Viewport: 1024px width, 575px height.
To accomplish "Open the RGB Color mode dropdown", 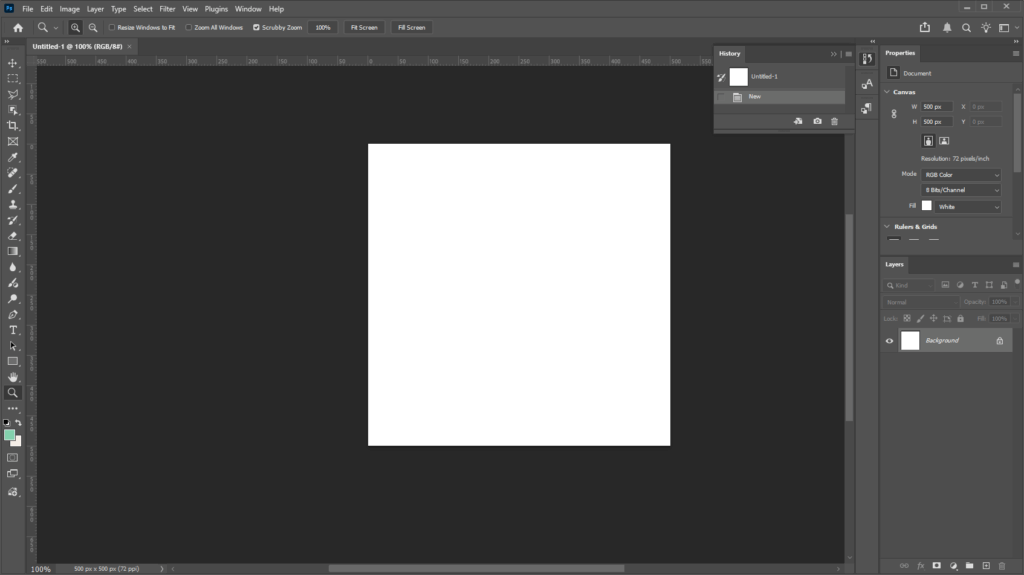I will click(x=961, y=175).
